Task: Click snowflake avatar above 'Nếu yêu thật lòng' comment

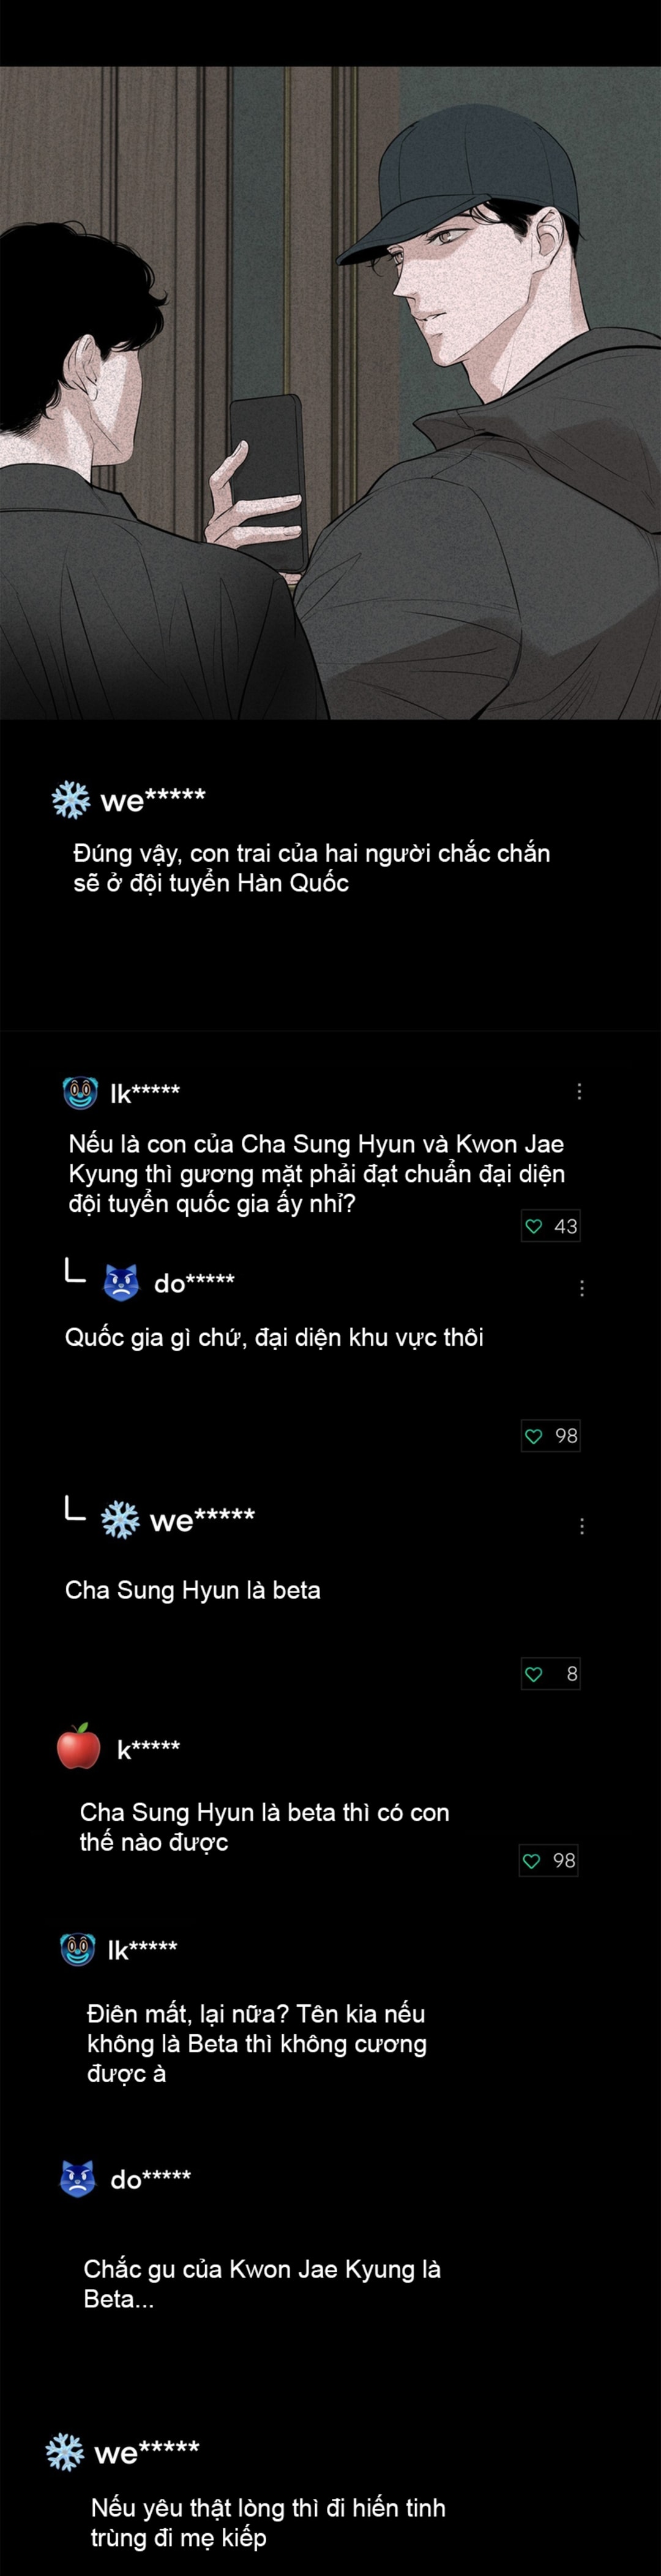Action: pyautogui.click(x=65, y=2452)
